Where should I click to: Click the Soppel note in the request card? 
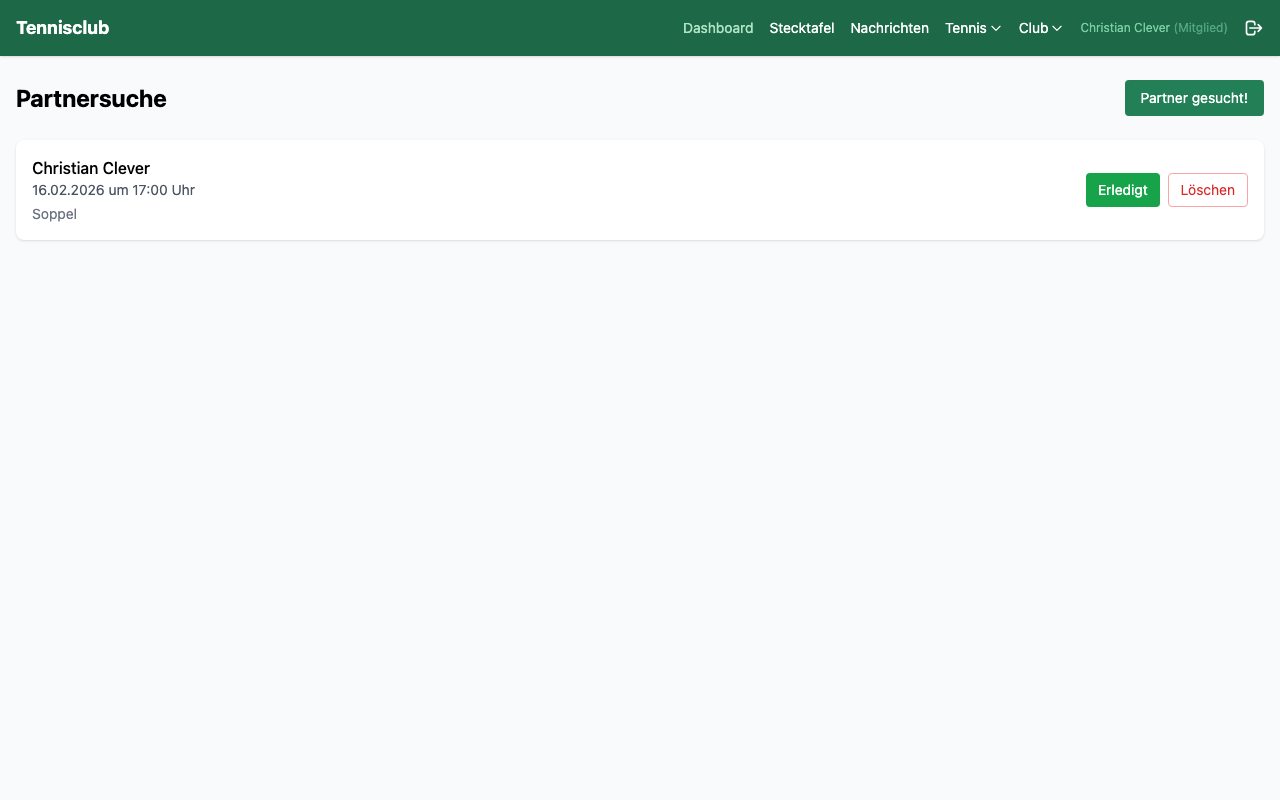click(54, 214)
